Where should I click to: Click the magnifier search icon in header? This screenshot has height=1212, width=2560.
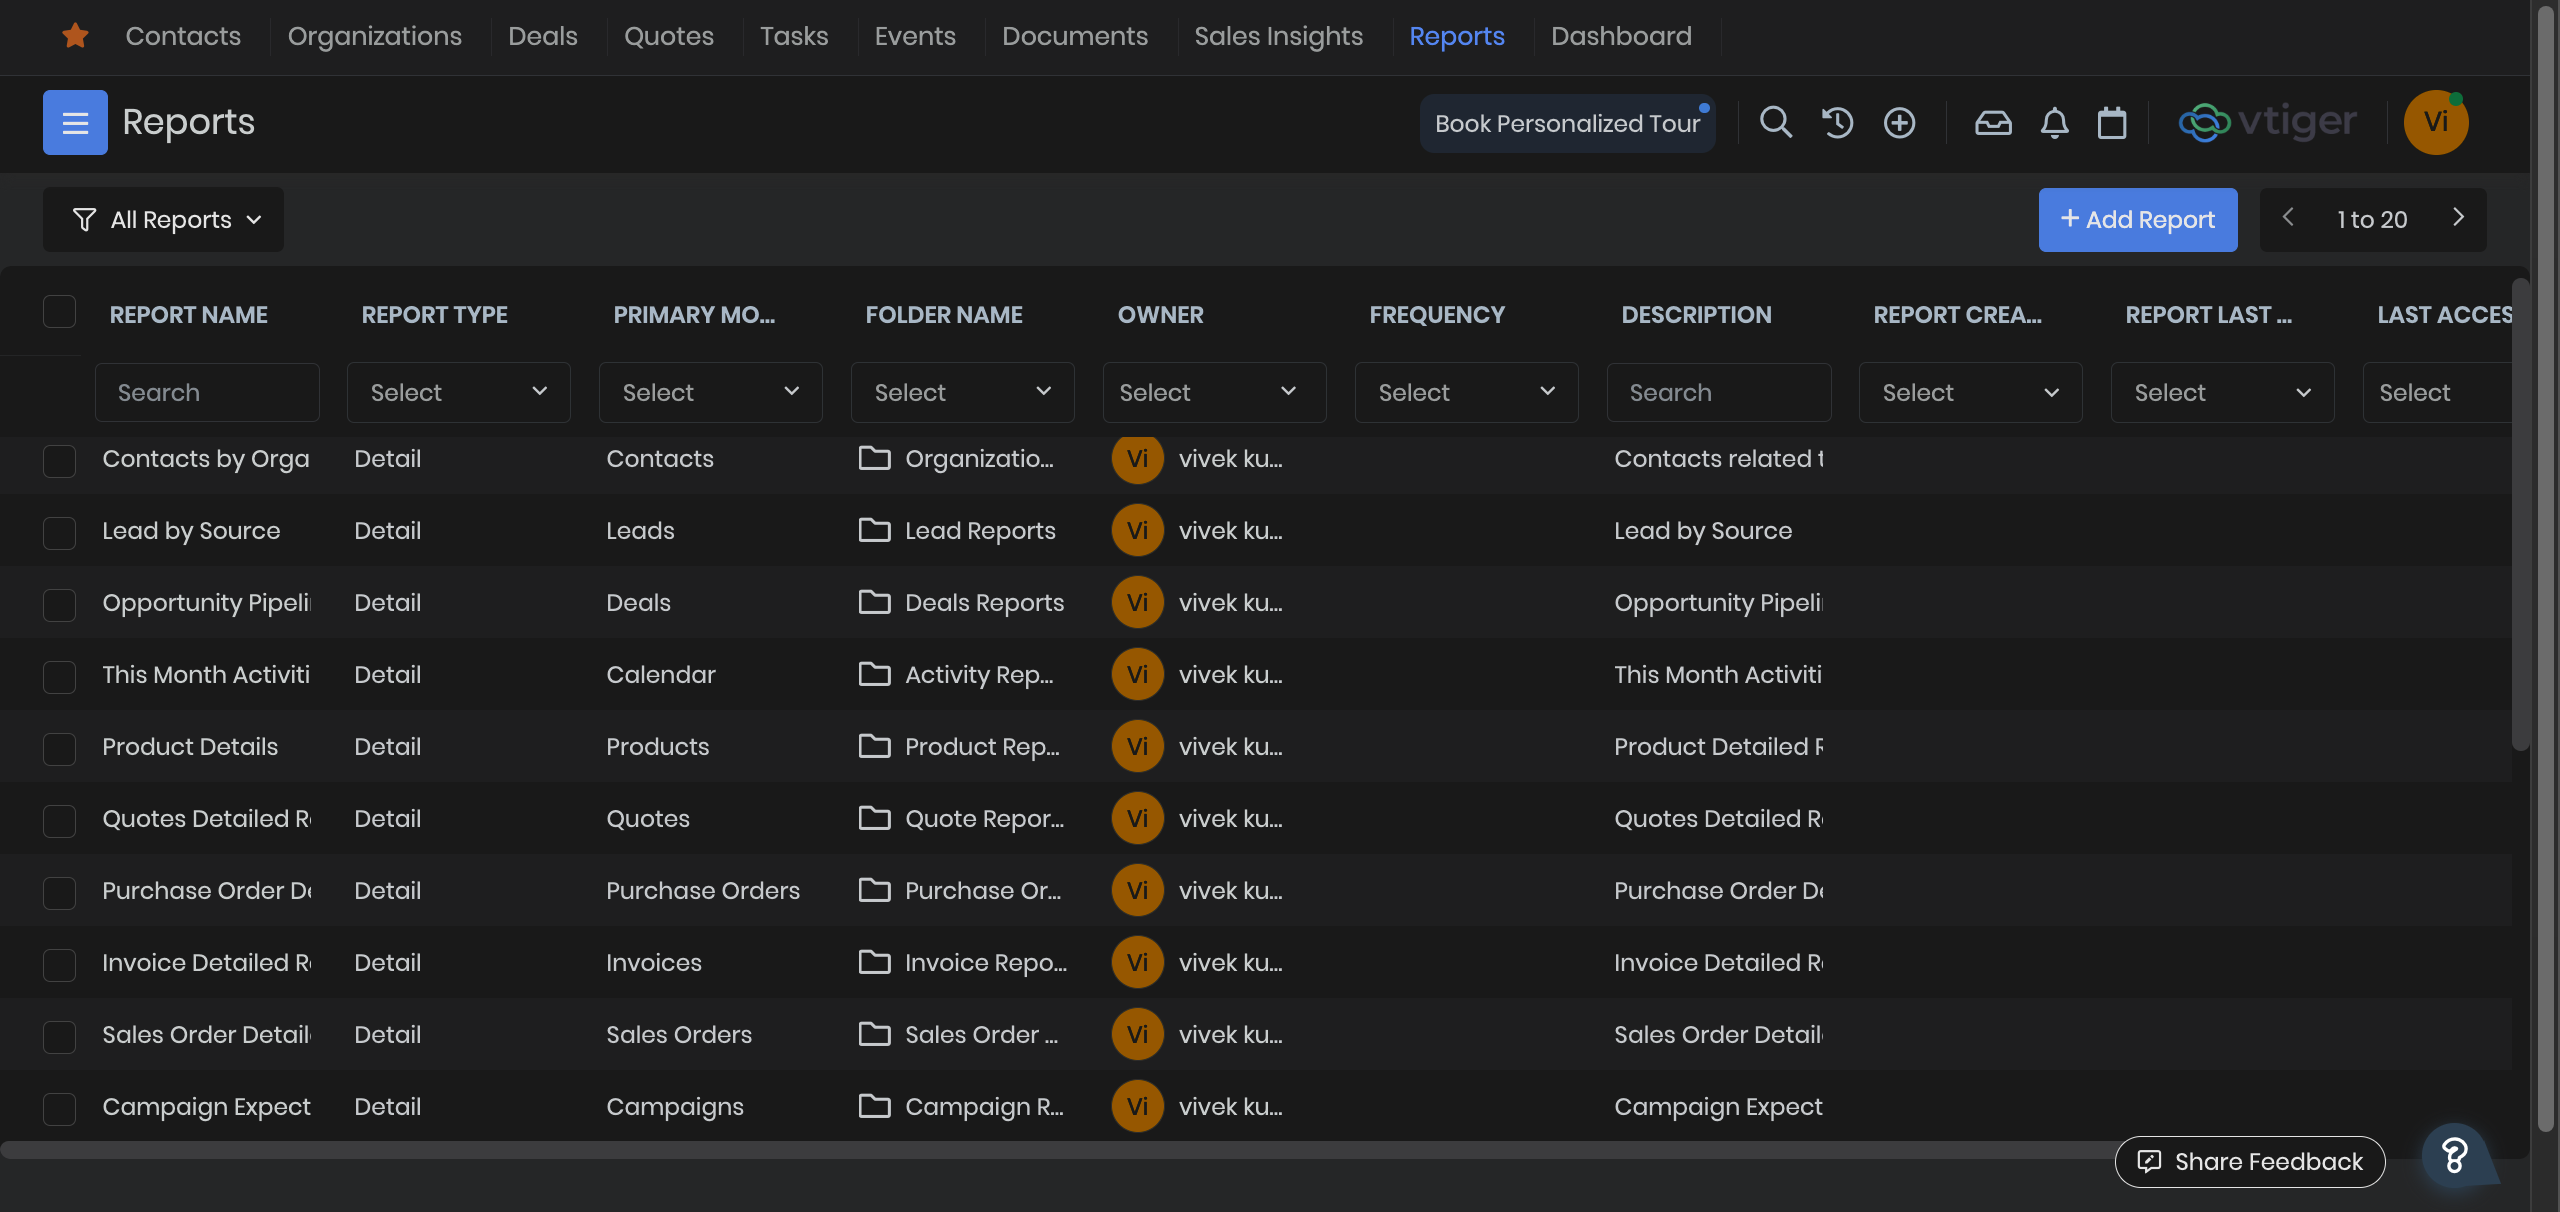click(1775, 122)
